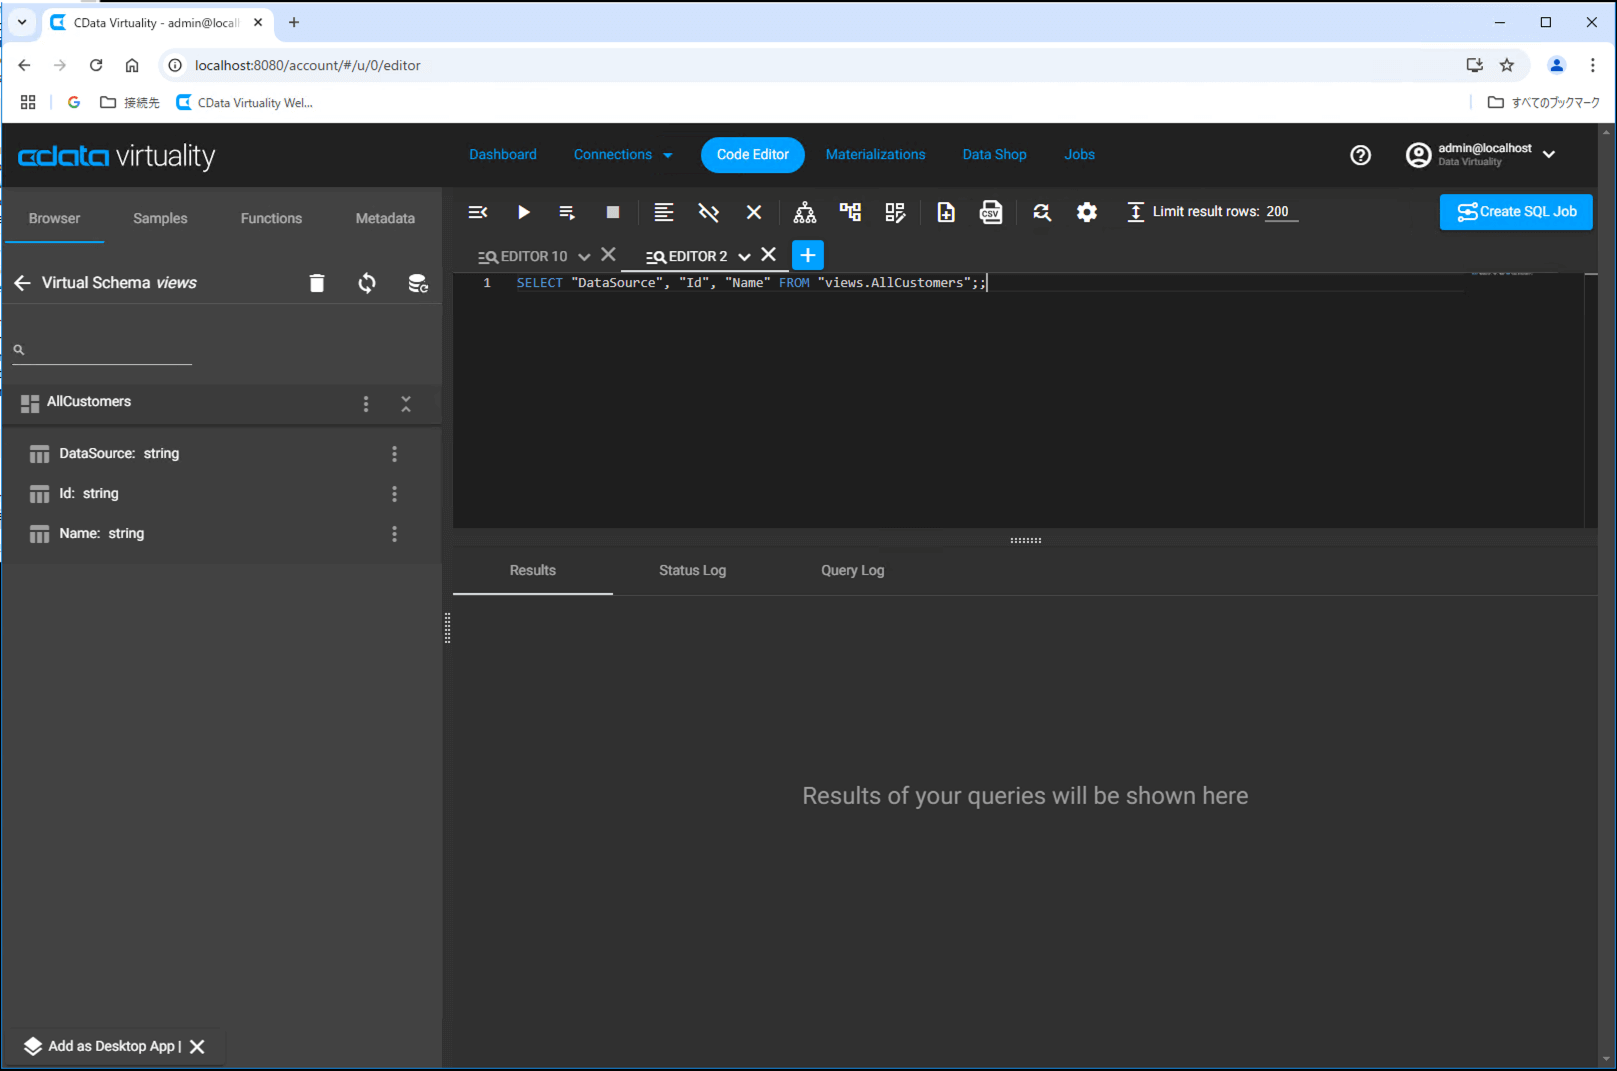
Task: Click the edit grid blocks icon
Action: click(895, 212)
